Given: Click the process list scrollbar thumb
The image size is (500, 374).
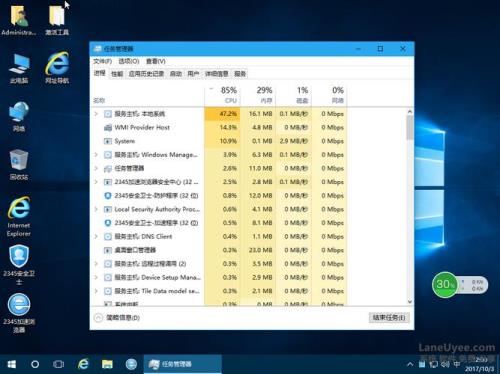Looking at the screenshot, I should [410, 128].
